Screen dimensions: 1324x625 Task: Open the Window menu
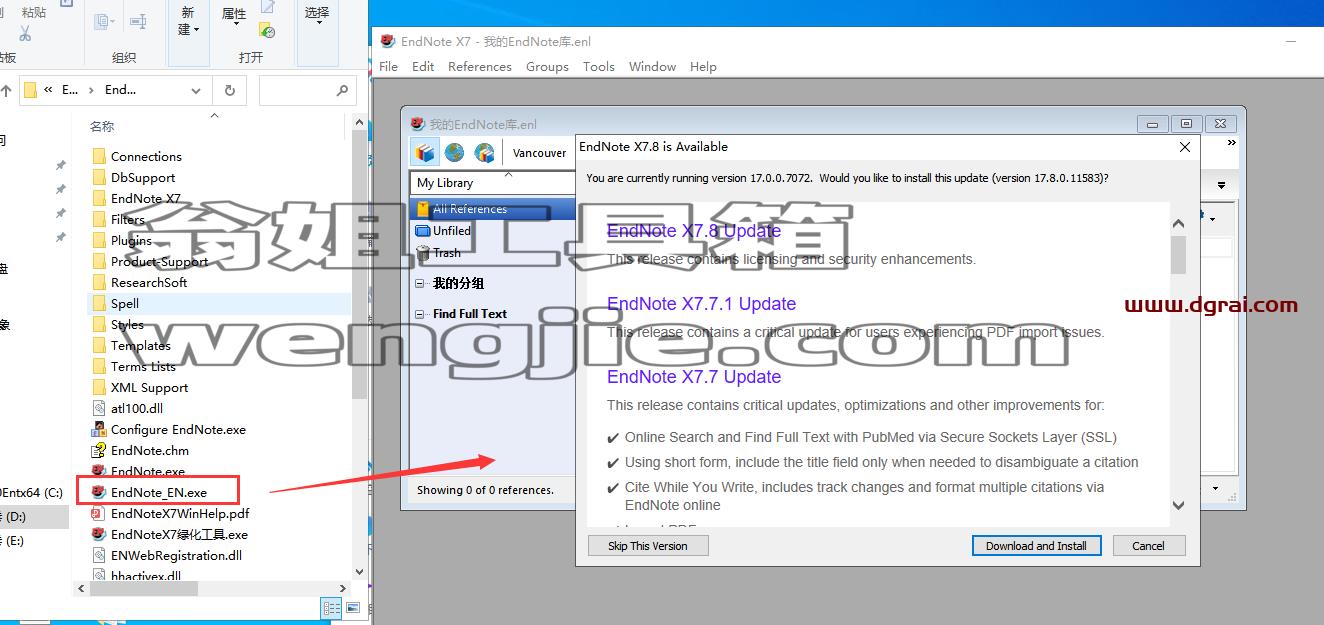652,67
